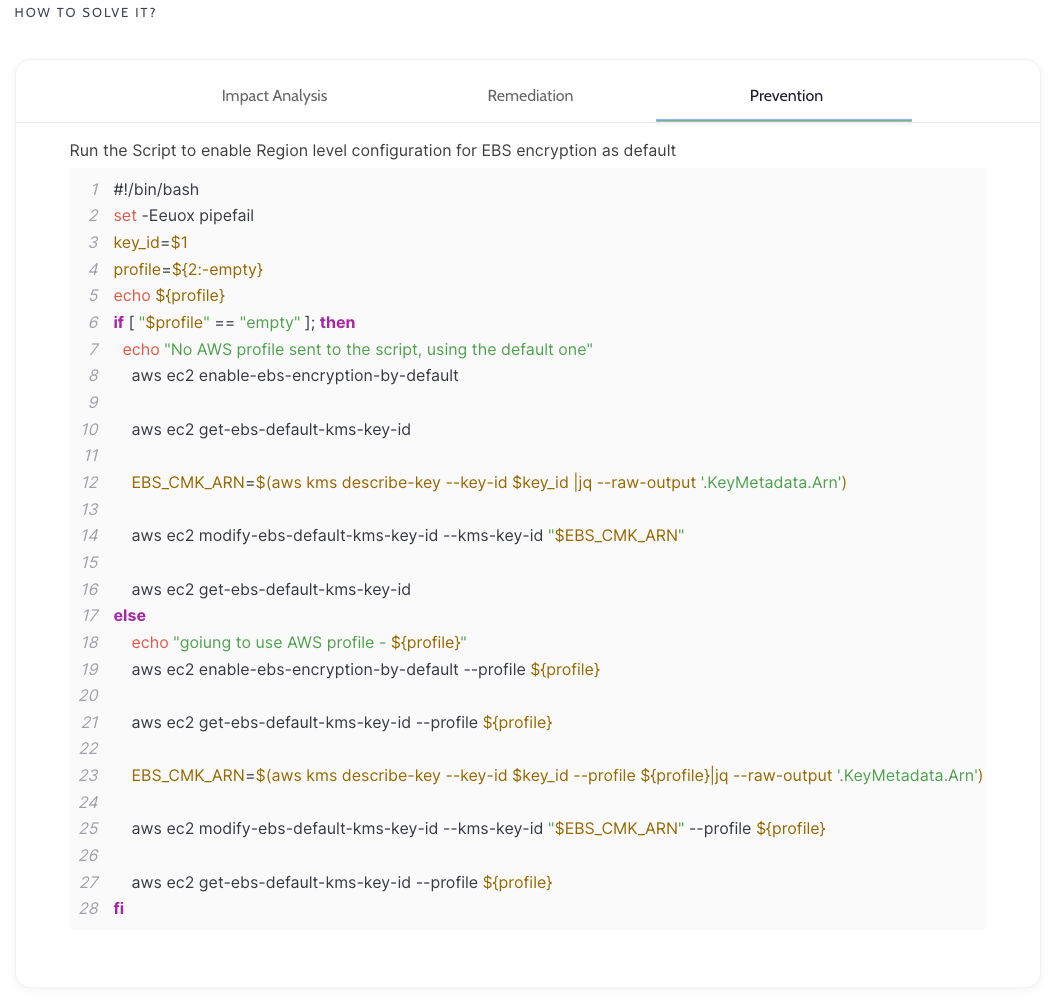This screenshot has width=1052, height=1003.
Task: Click line number 28 in the gutter
Action: pyautogui.click(x=89, y=908)
